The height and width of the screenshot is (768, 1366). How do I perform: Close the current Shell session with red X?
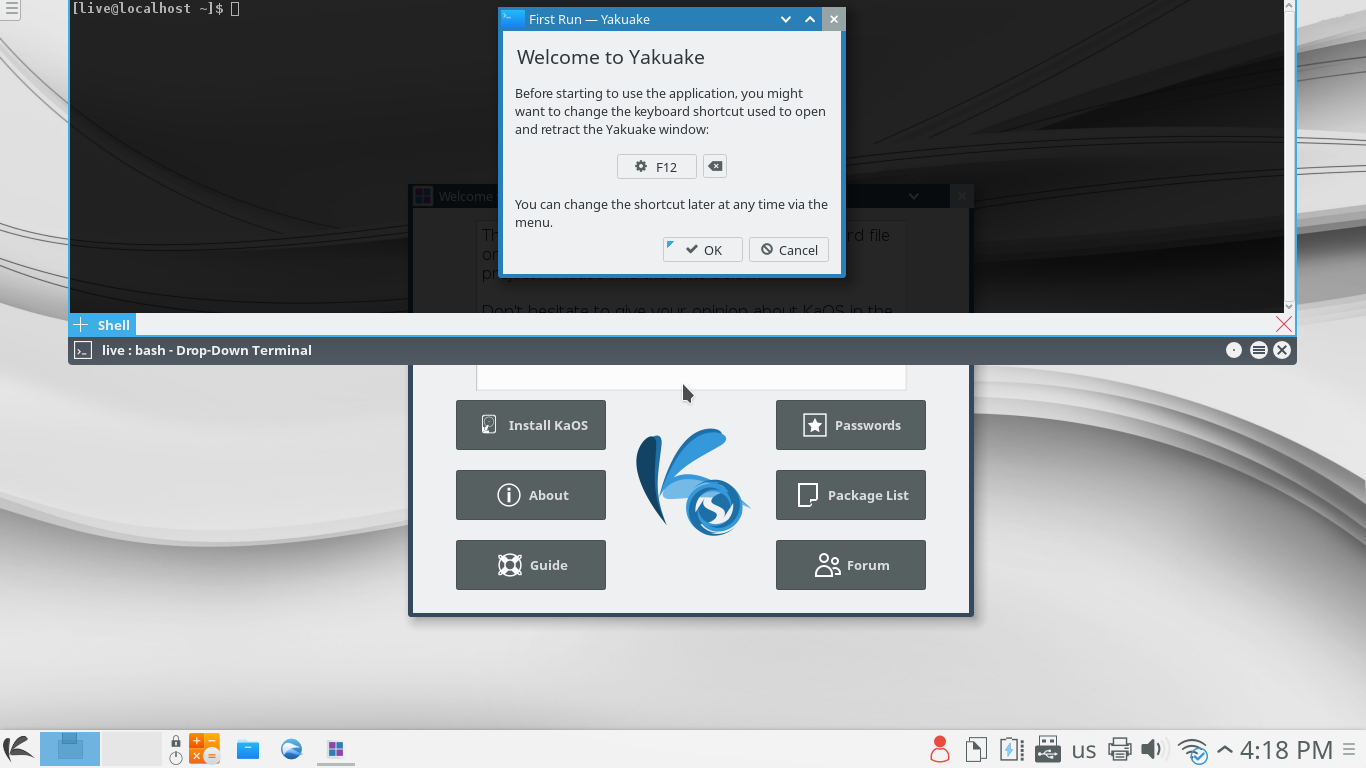[x=1284, y=324]
